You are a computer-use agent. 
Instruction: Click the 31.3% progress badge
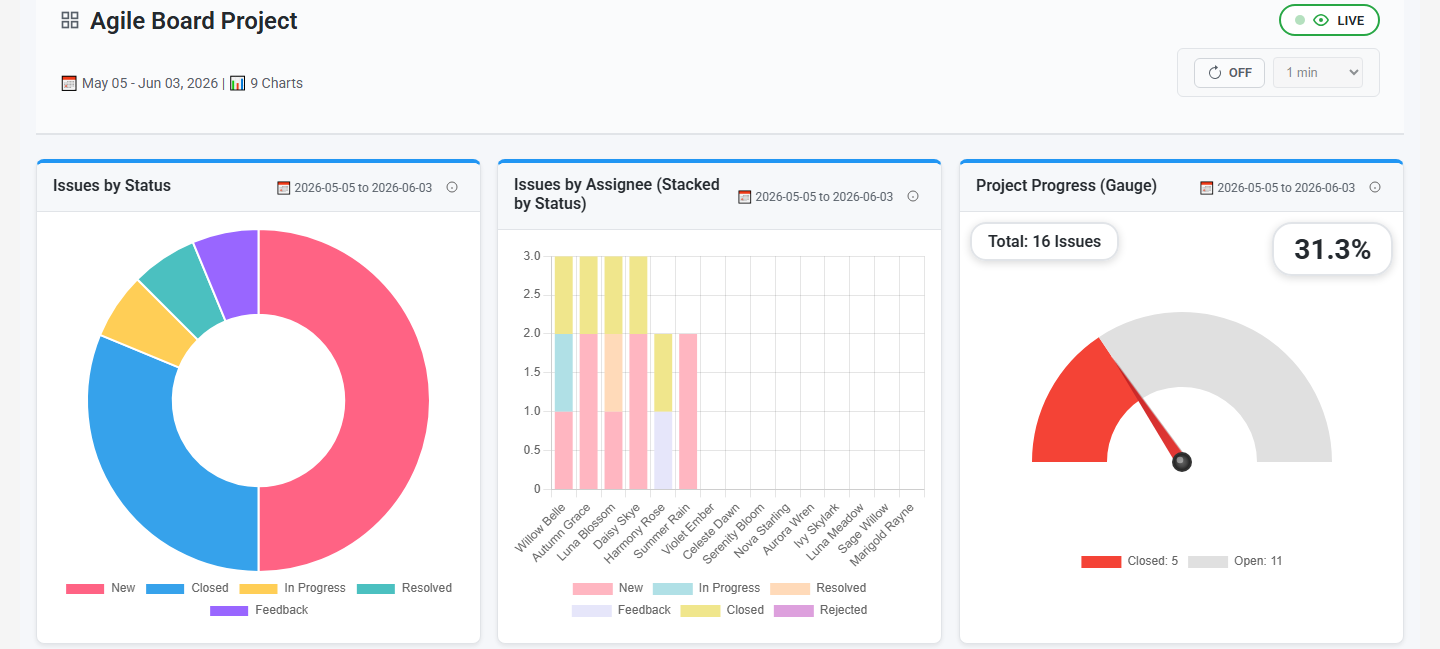click(1332, 249)
